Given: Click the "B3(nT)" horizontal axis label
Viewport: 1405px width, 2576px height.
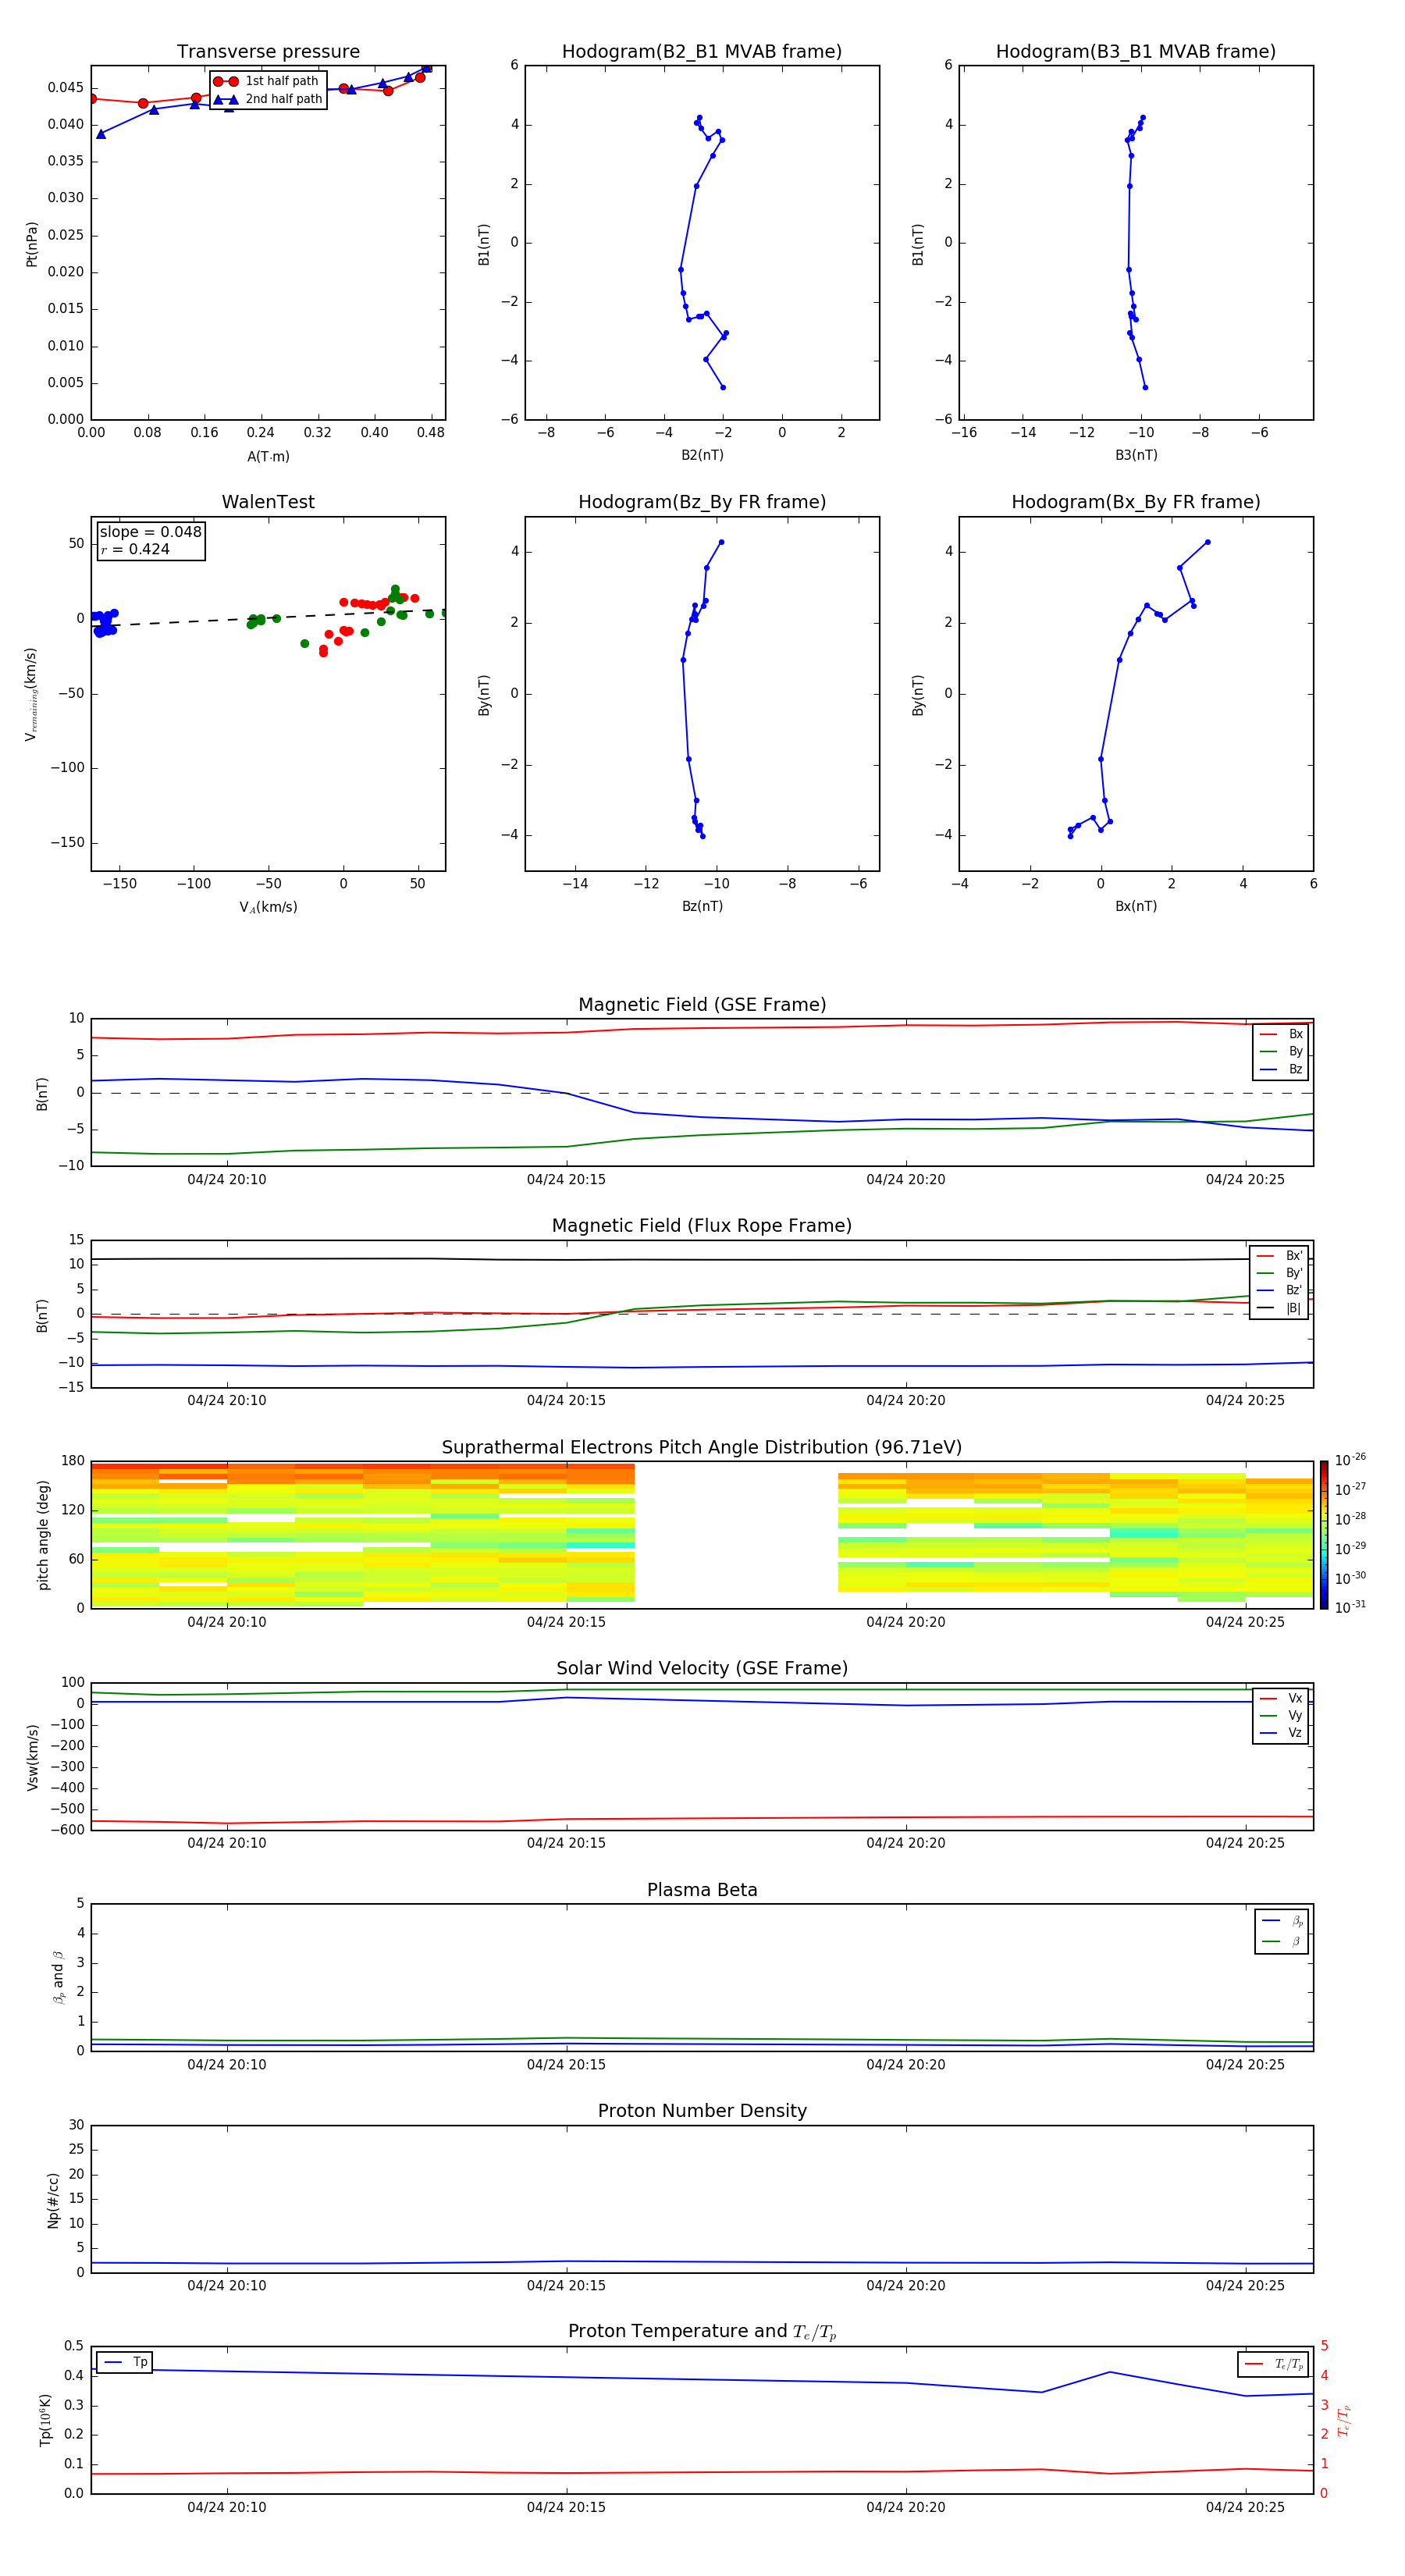Looking at the screenshot, I should click(x=1136, y=456).
